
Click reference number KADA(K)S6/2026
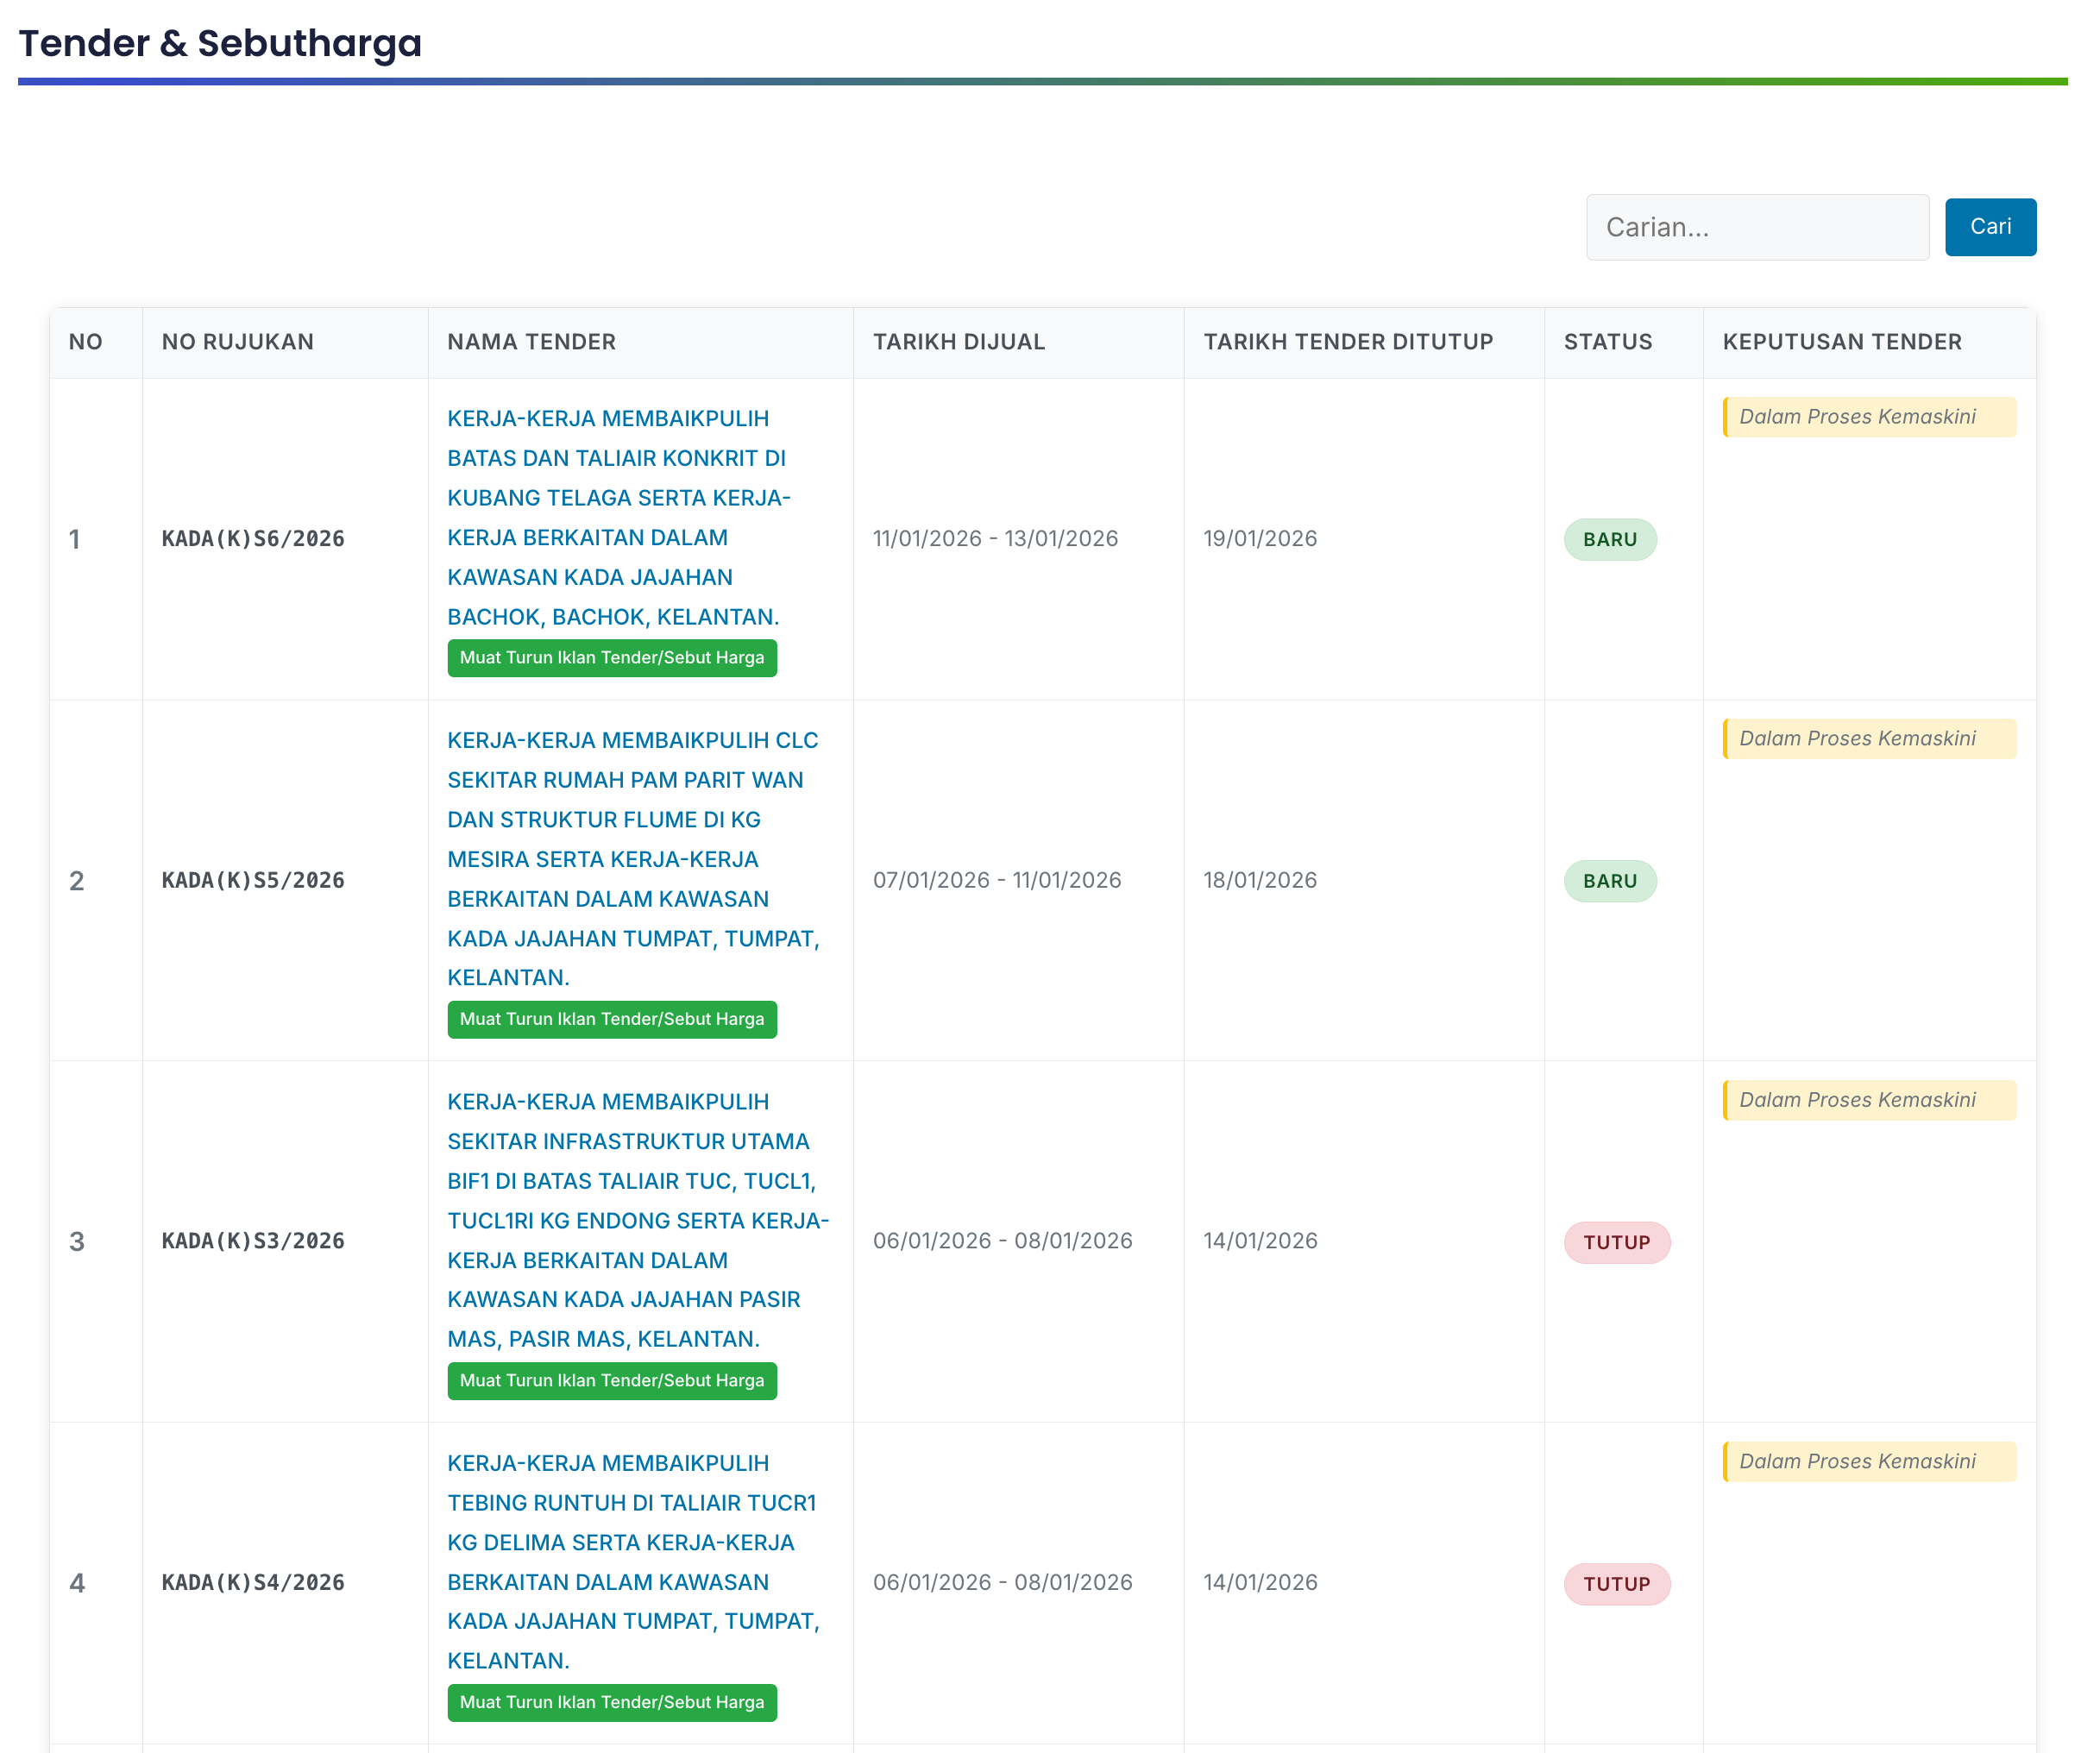[253, 539]
